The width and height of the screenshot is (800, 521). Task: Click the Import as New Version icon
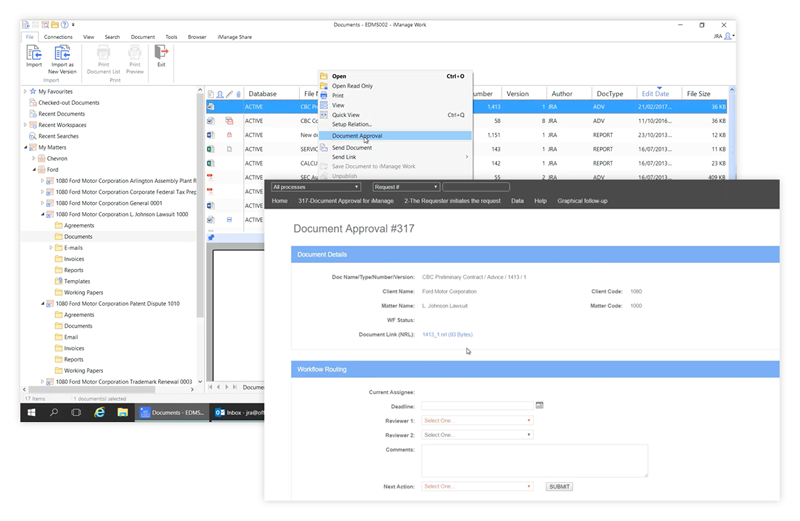coord(62,53)
